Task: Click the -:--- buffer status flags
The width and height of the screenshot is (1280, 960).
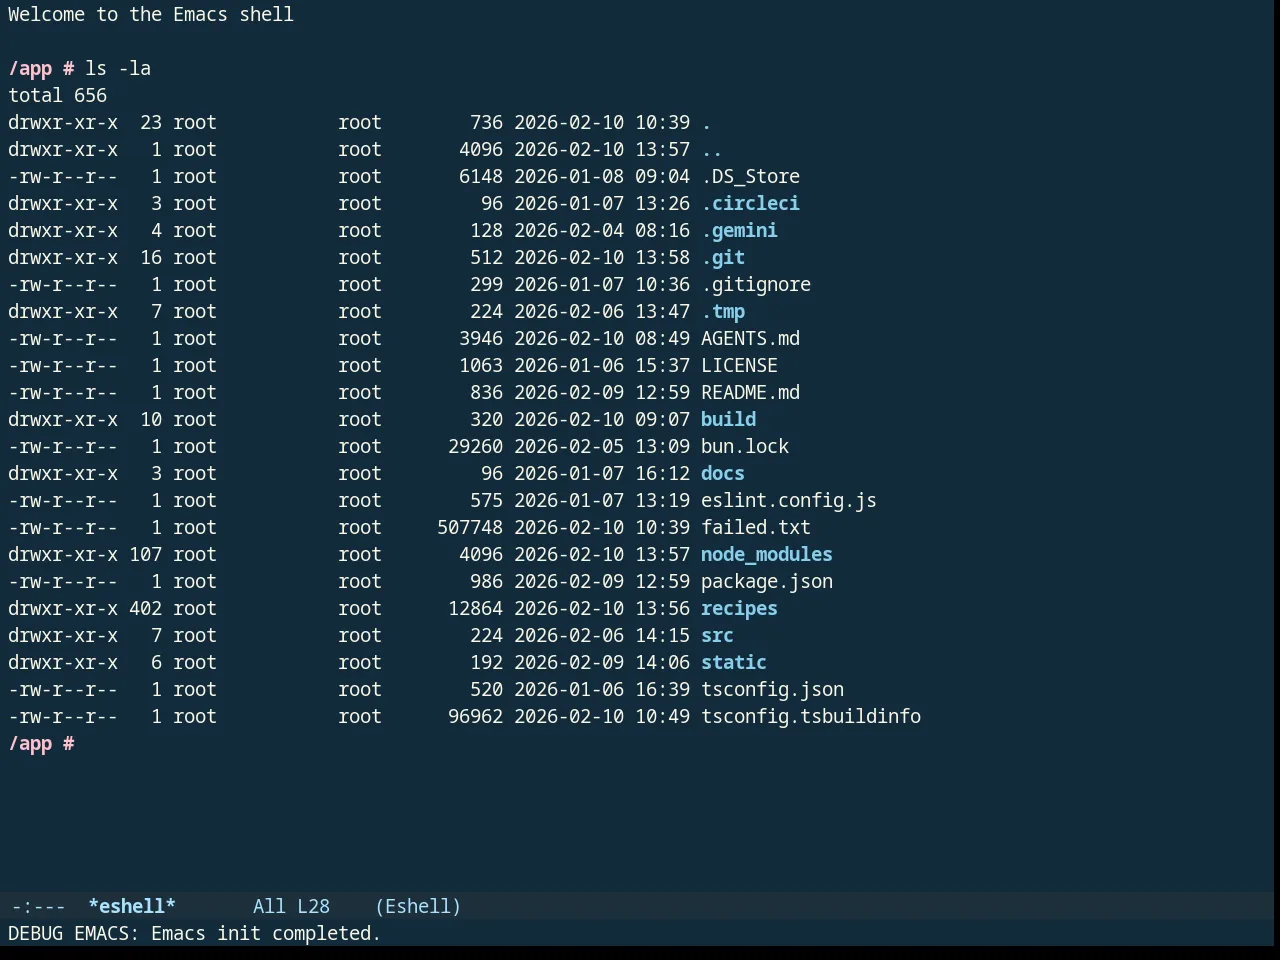Action: [x=38, y=906]
